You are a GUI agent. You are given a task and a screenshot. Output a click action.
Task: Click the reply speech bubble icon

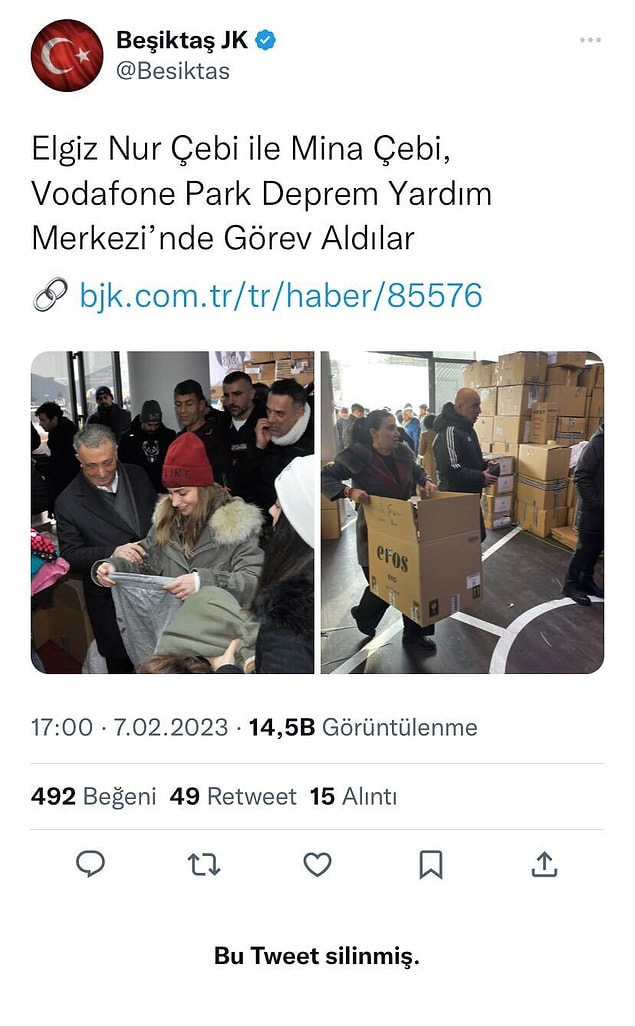click(90, 864)
